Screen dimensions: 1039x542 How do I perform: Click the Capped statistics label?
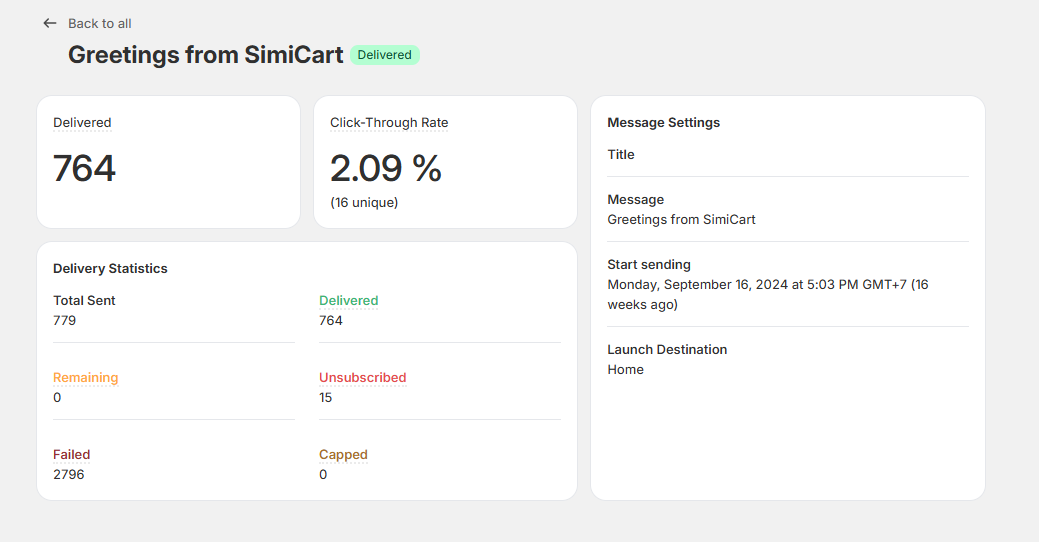click(x=343, y=454)
